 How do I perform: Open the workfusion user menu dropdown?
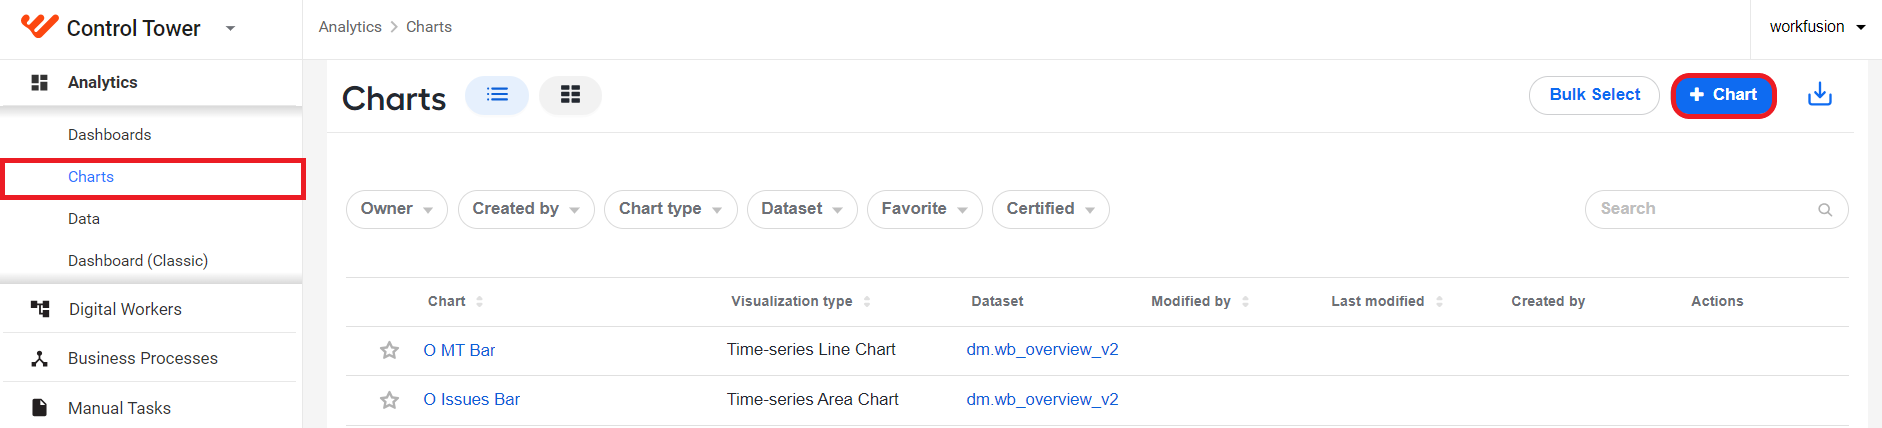(x=1817, y=27)
